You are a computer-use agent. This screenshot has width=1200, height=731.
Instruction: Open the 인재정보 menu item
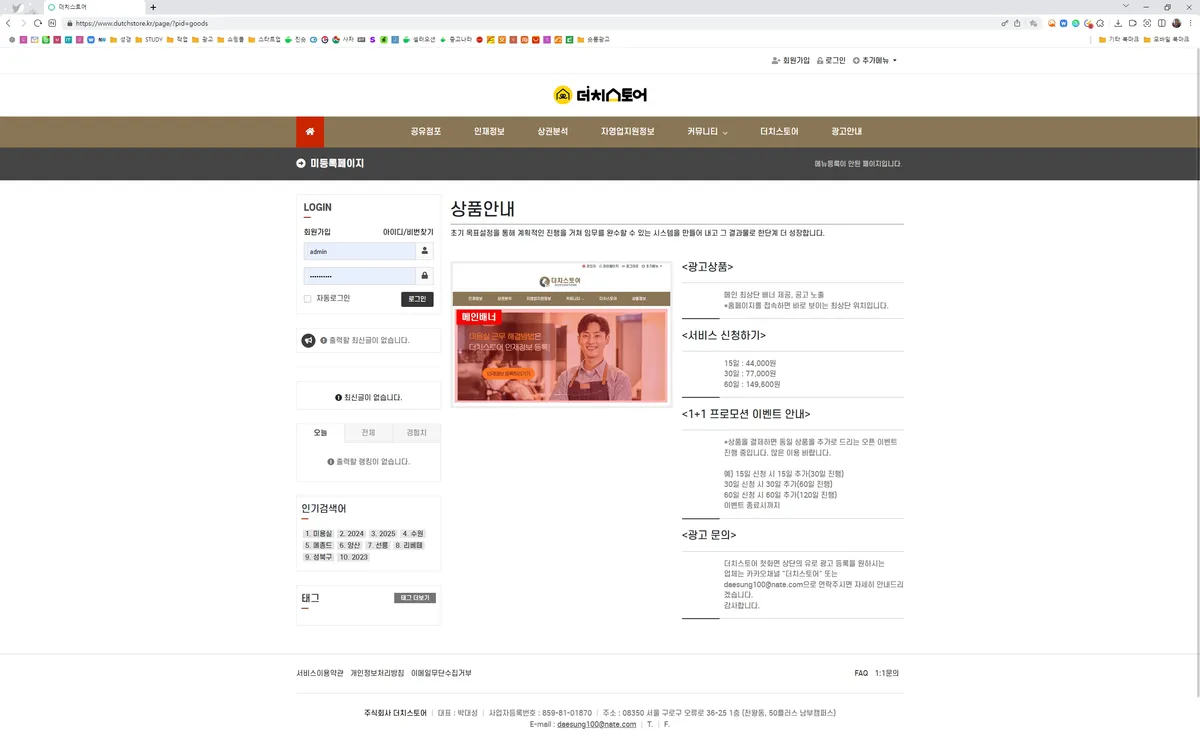(x=489, y=132)
